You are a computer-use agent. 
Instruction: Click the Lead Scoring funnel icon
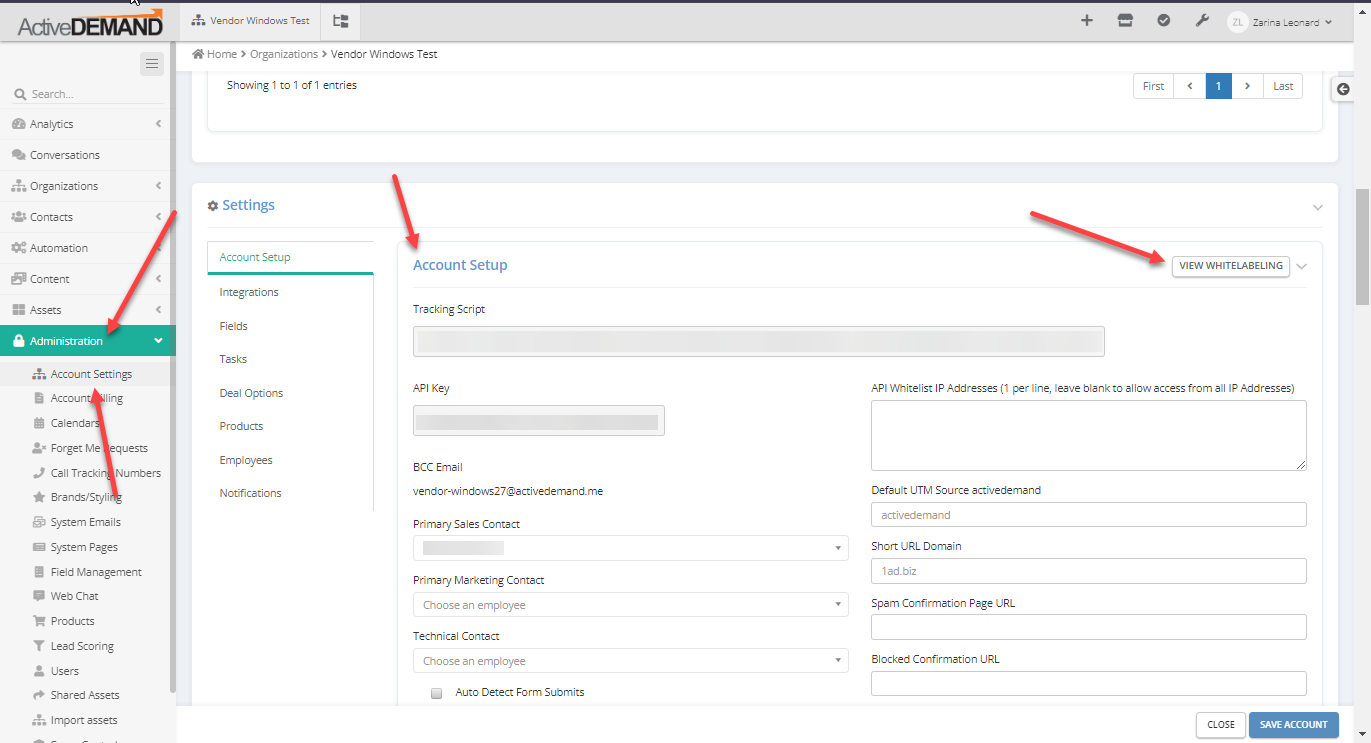pyautogui.click(x=39, y=646)
